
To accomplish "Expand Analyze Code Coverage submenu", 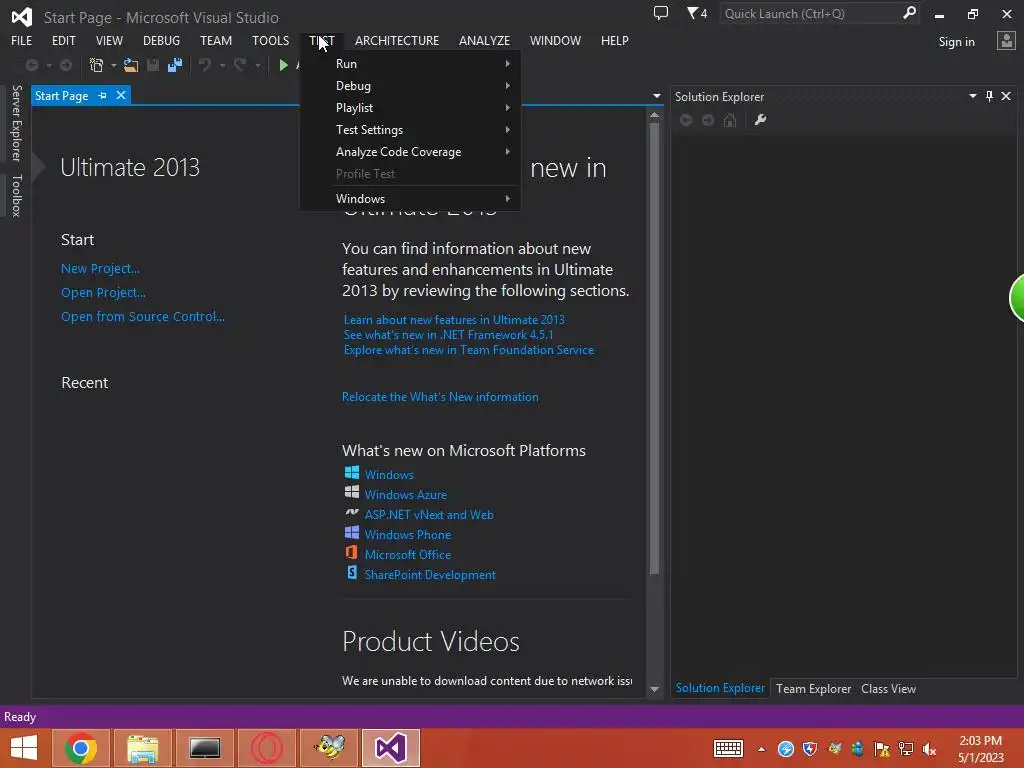I will (410, 152).
